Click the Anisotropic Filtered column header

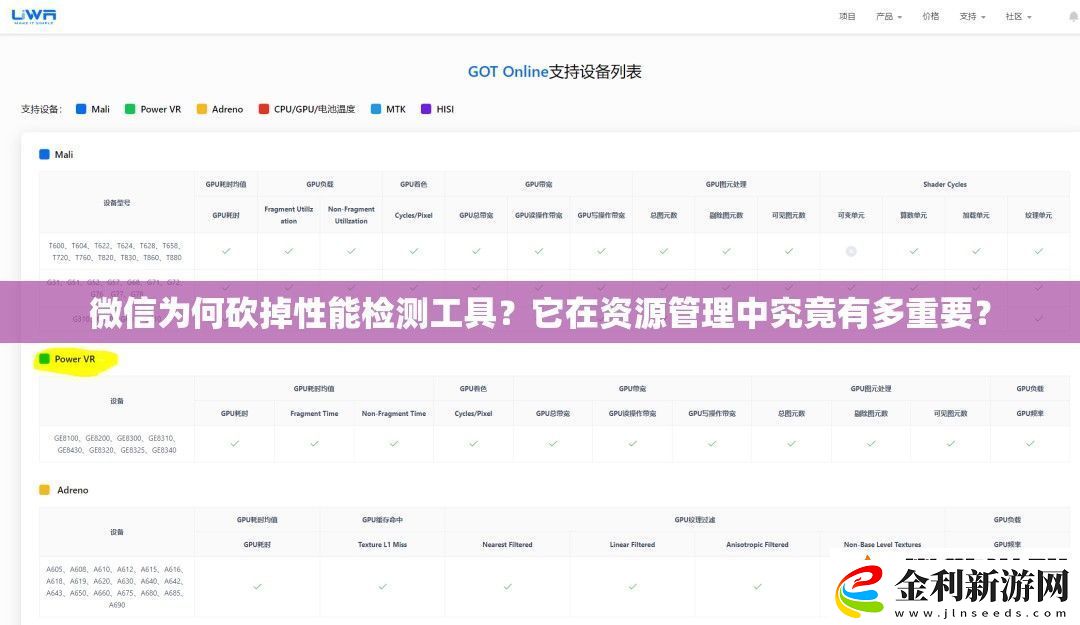[x=757, y=544]
